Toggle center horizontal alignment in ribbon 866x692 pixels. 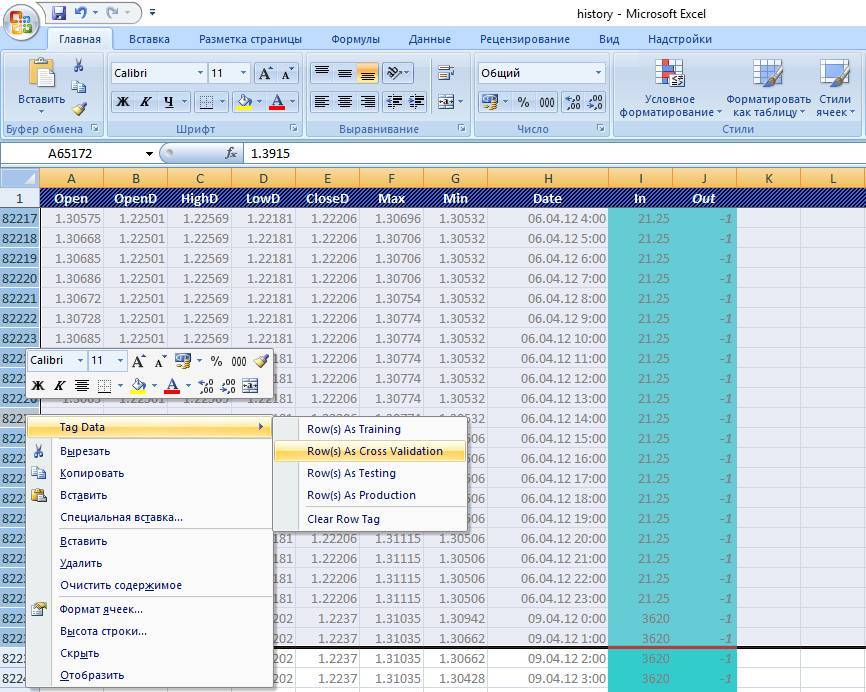pos(345,102)
